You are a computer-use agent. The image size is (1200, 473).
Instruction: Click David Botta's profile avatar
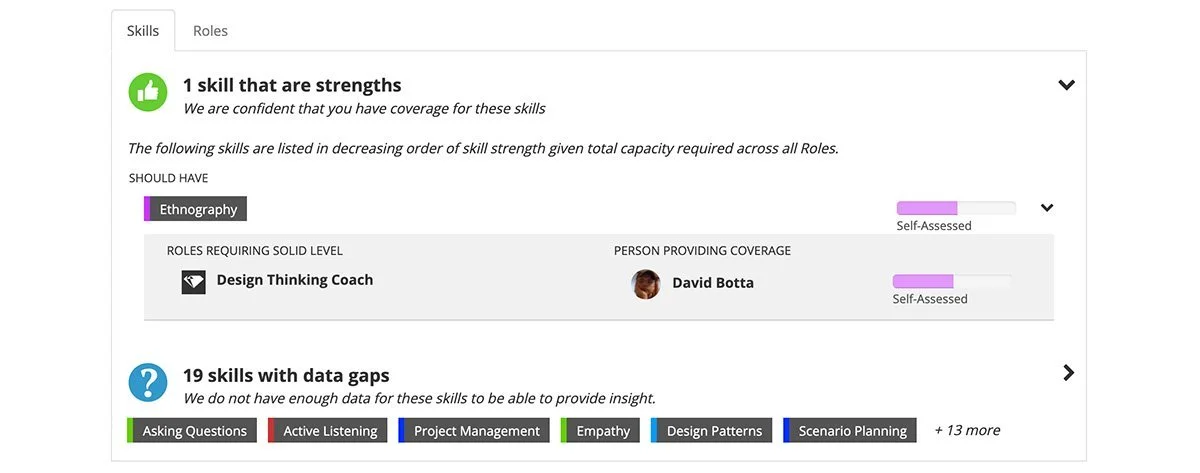[646, 283]
